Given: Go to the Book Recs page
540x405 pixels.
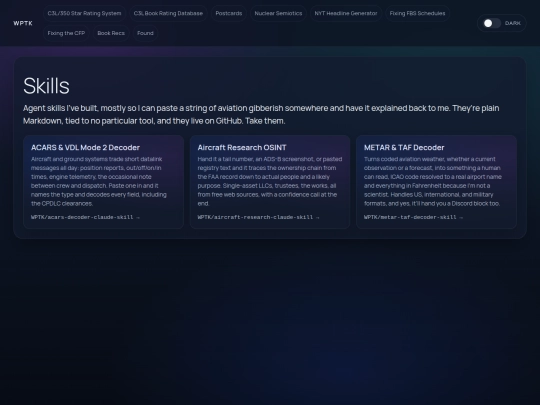Looking at the screenshot, I should pos(111,33).
